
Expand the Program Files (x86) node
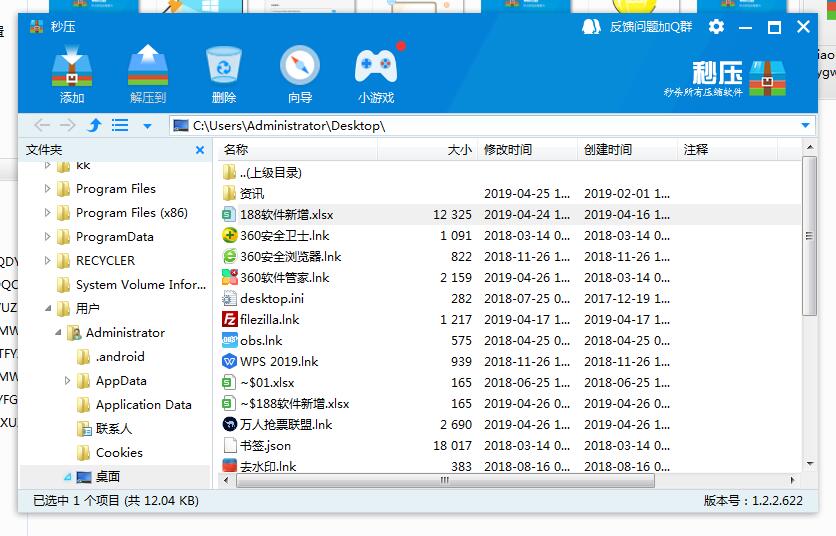(47, 212)
